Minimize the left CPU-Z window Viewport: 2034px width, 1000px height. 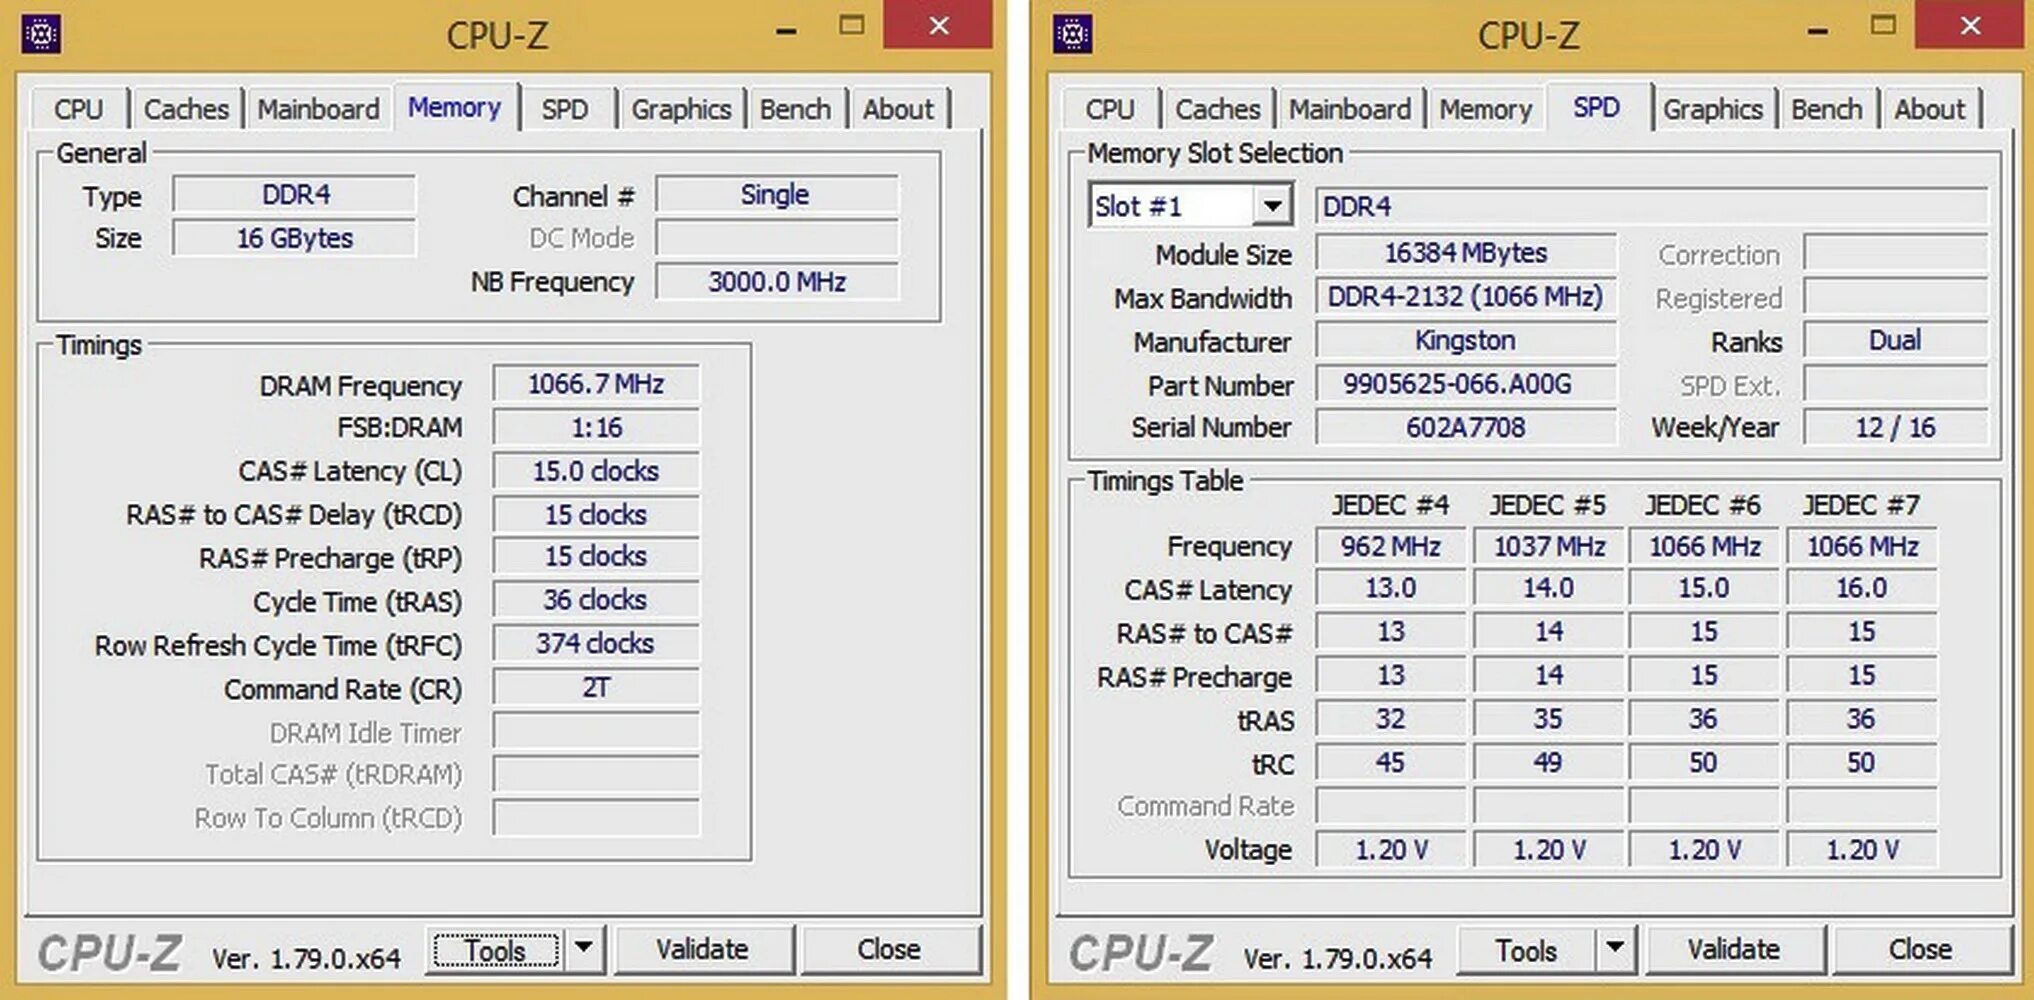[x=787, y=30]
